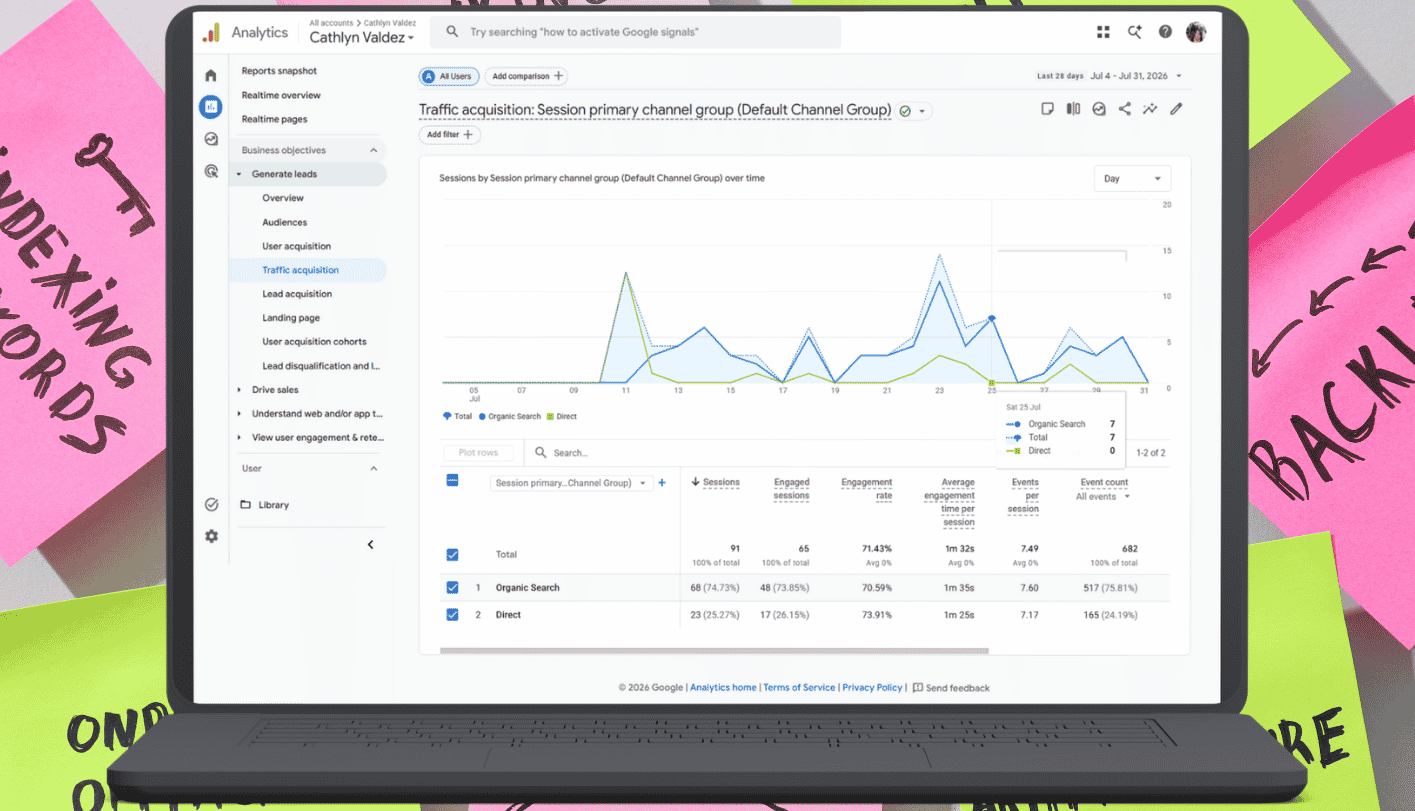
Task: Open the annotations note icon
Action: point(1047,109)
